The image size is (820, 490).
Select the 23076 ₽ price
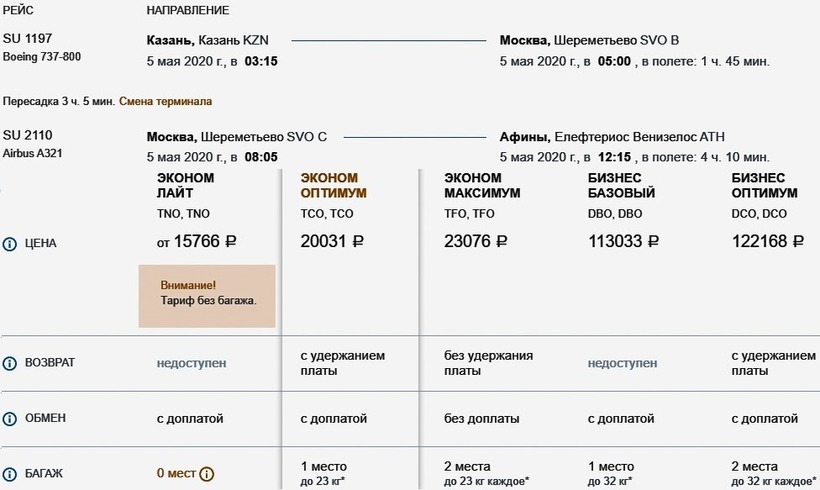[476, 241]
